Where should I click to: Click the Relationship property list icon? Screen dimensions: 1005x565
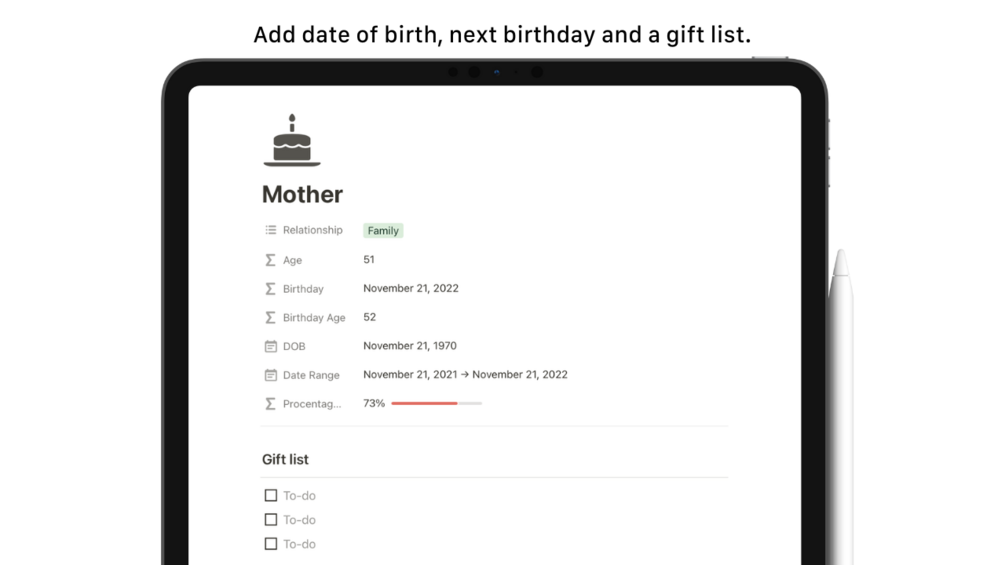[x=270, y=230]
